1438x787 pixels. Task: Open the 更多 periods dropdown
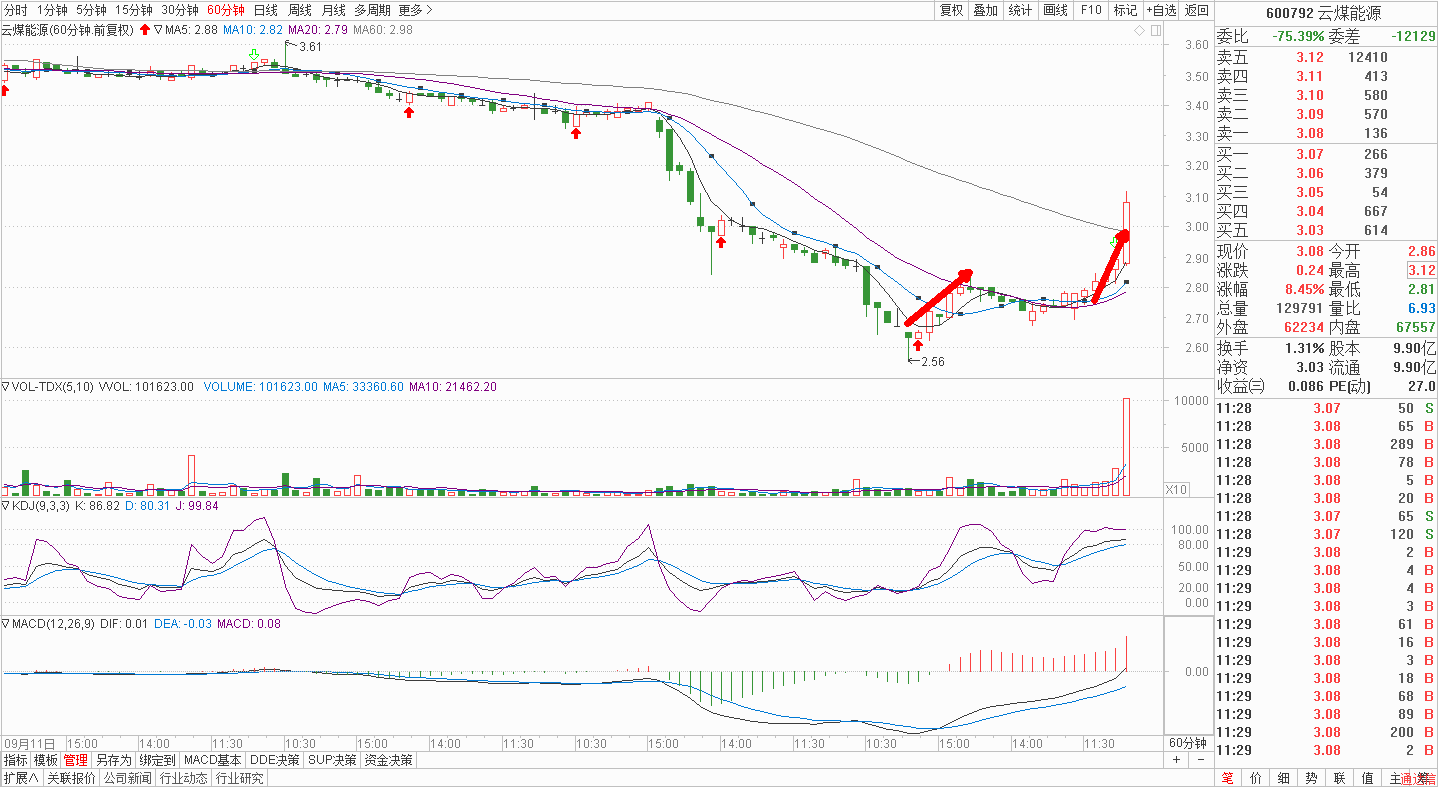pyautogui.click(x=415, y=10)
